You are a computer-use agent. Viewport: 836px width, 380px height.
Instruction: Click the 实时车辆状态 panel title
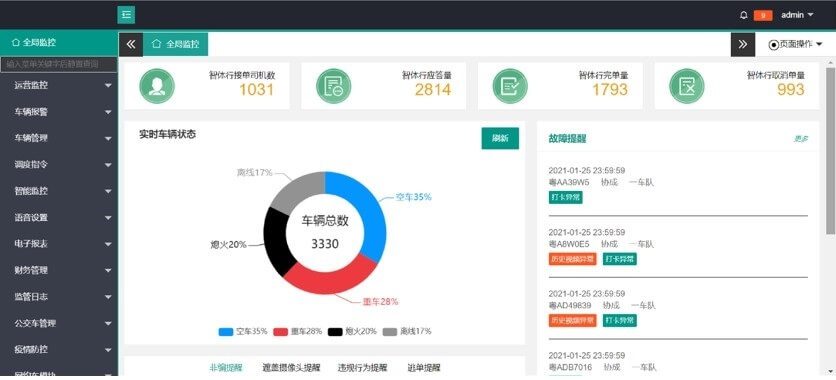point(167,135)
